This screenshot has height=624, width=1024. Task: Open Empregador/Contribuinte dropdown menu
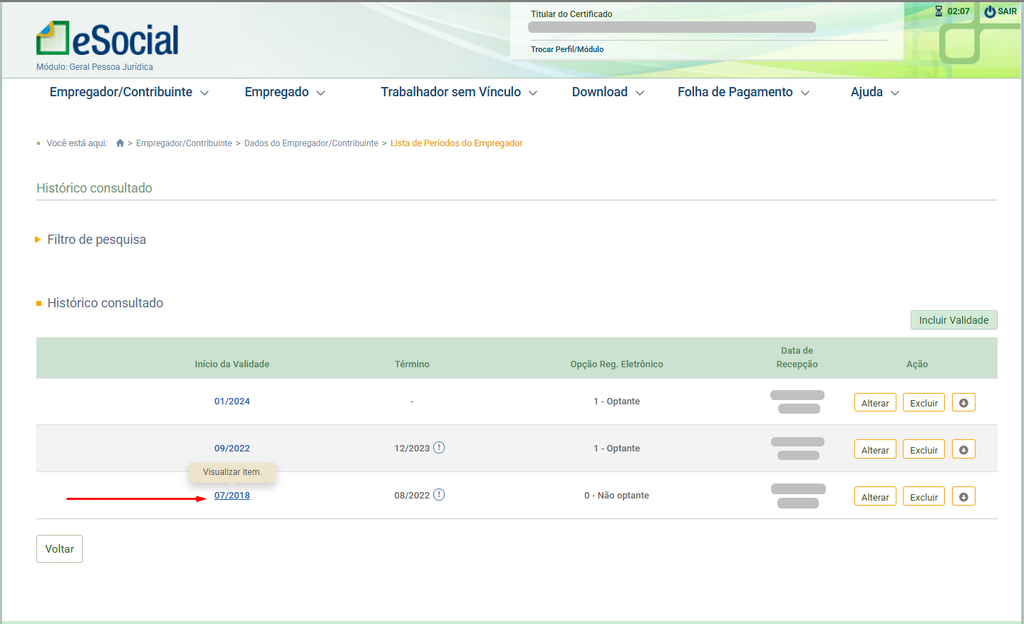click(x=129, y=92)
